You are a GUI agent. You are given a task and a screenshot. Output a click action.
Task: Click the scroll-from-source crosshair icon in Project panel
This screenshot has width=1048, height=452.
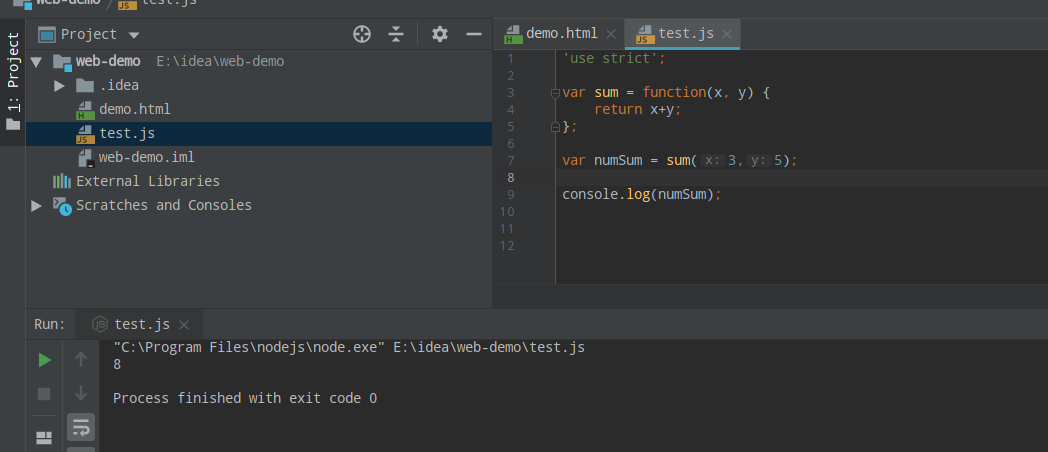coord(362,34)
